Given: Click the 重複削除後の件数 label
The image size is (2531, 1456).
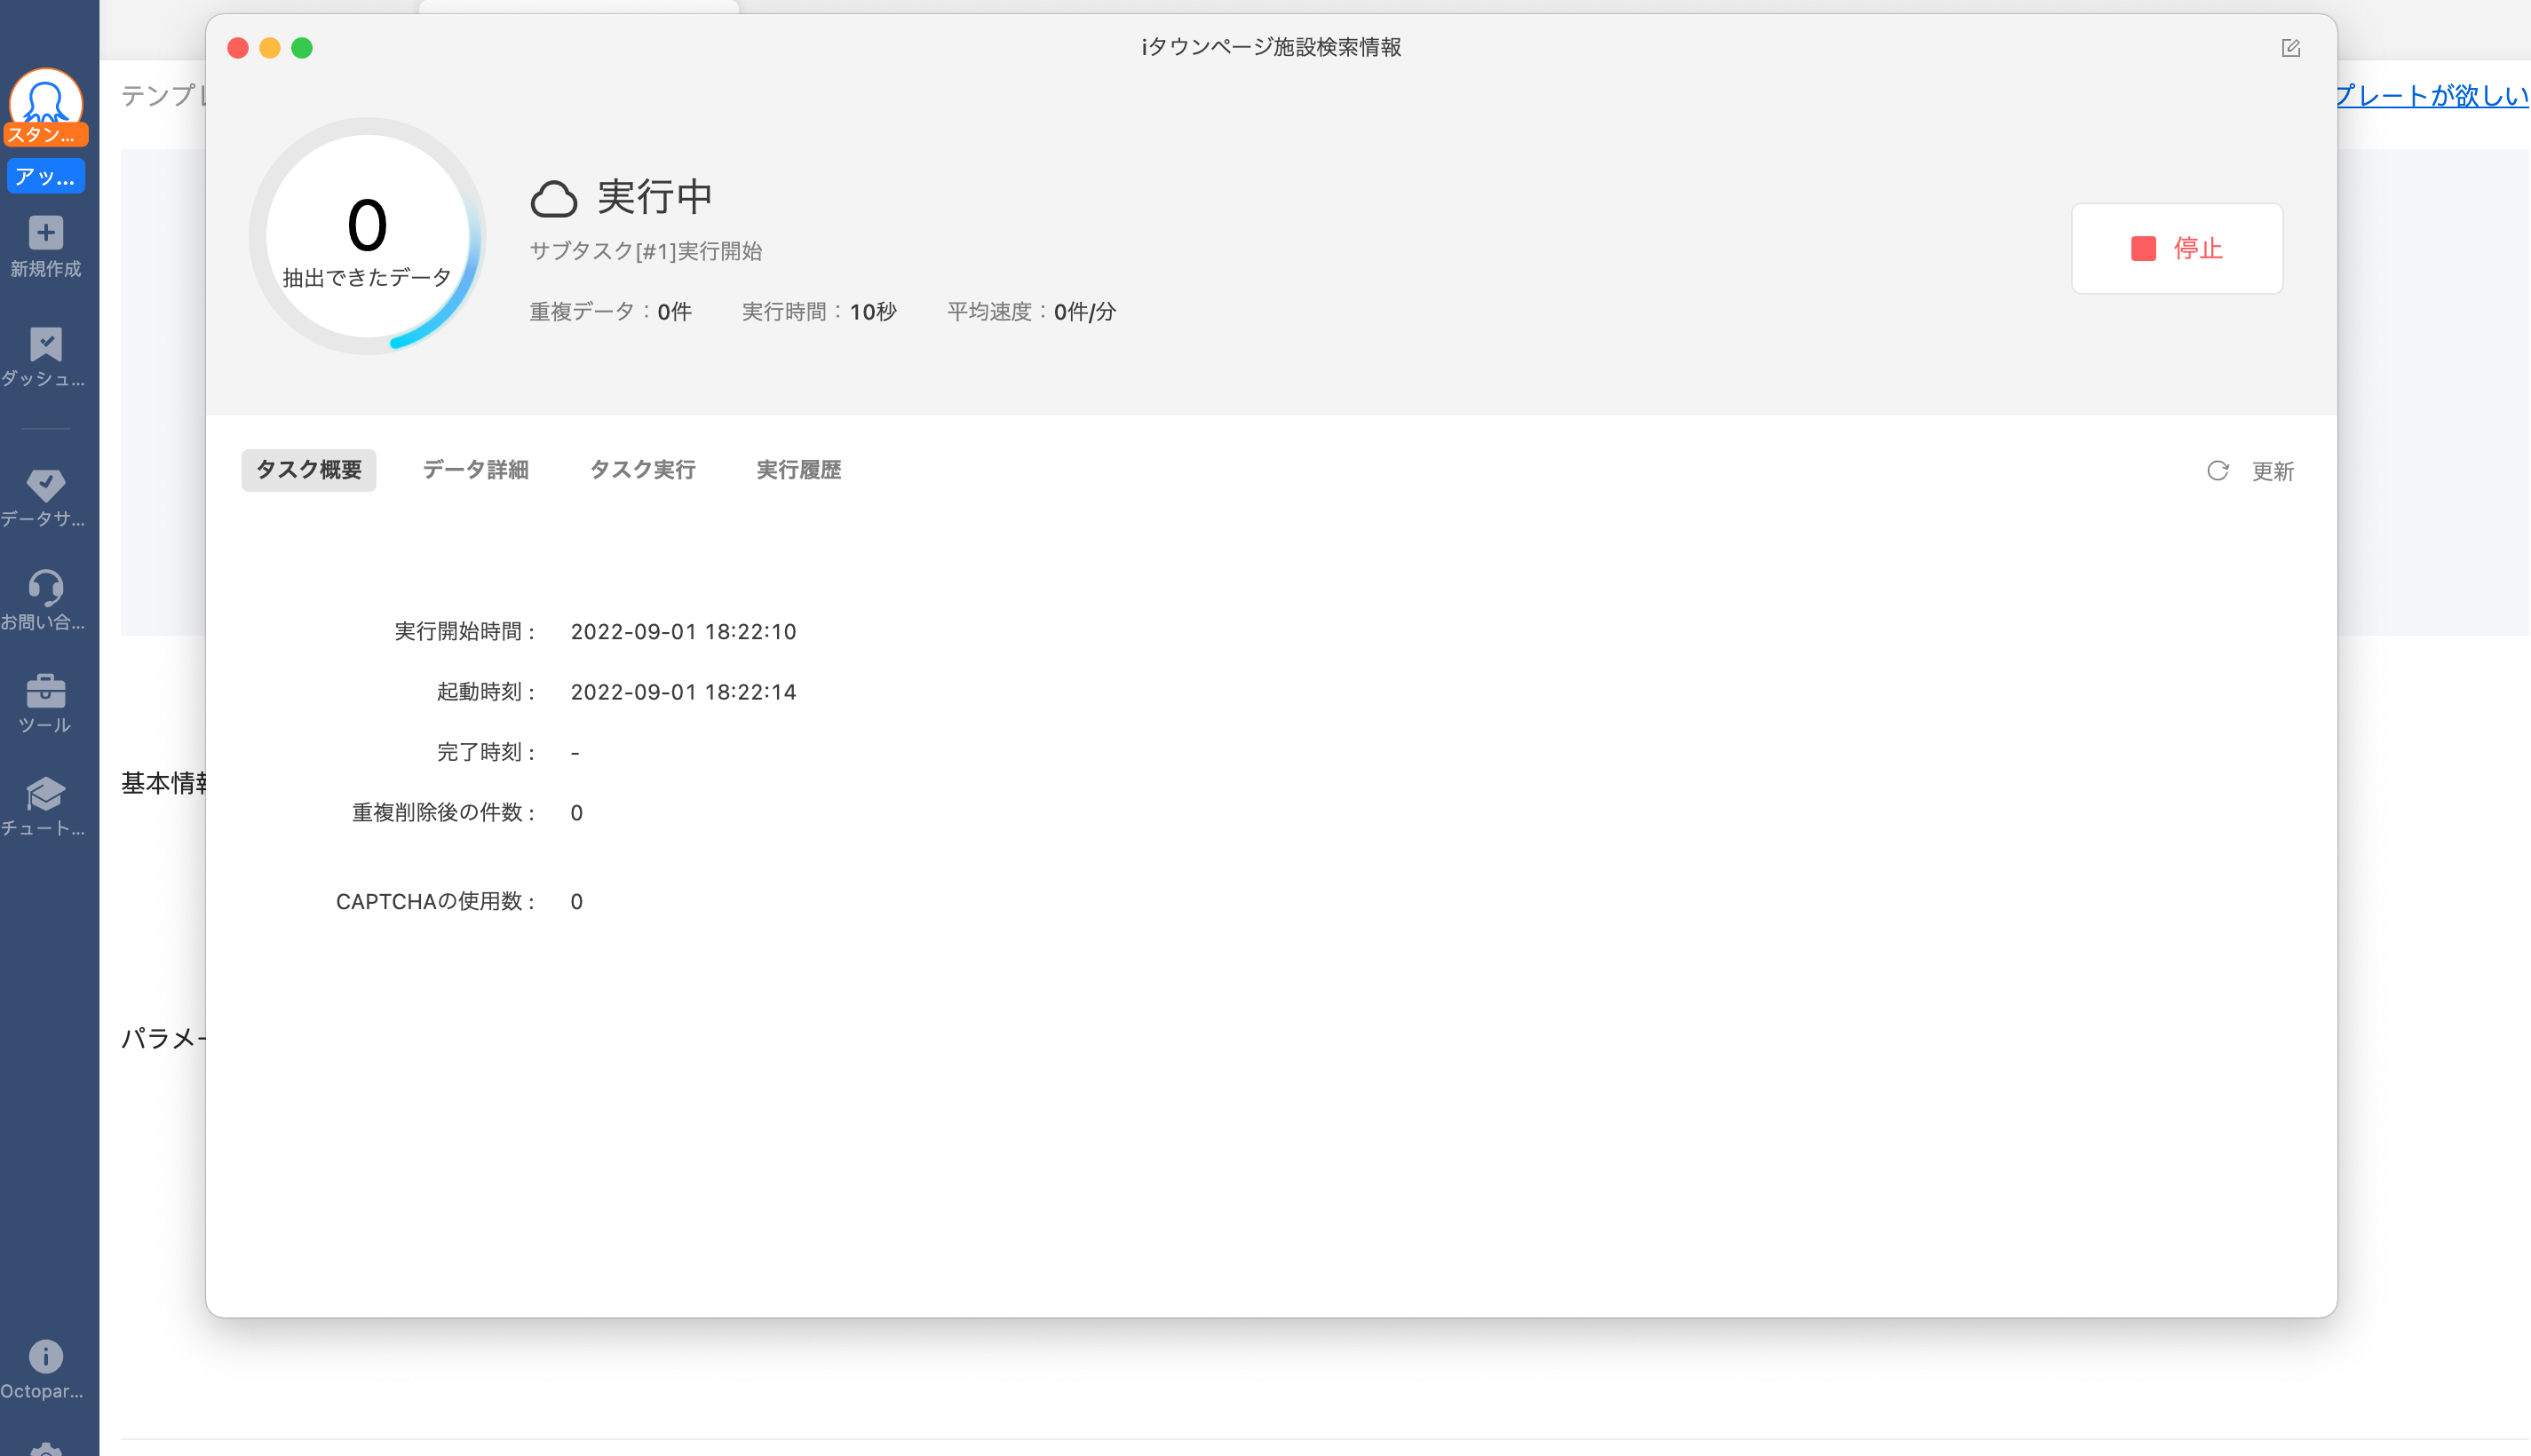Looking at the screenshot, I should click(x=444, y=813).
